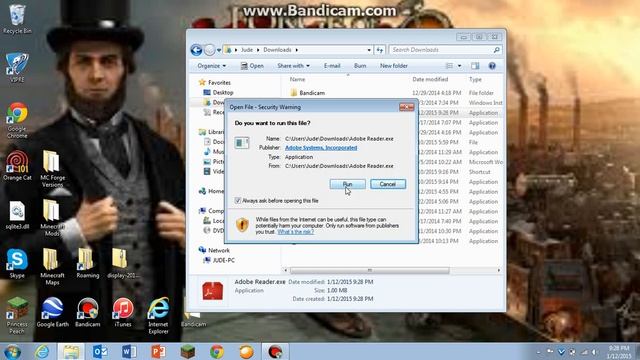Sort by the Name column header
Viewport: 640px width, 360px height.
tap(298, 80)
